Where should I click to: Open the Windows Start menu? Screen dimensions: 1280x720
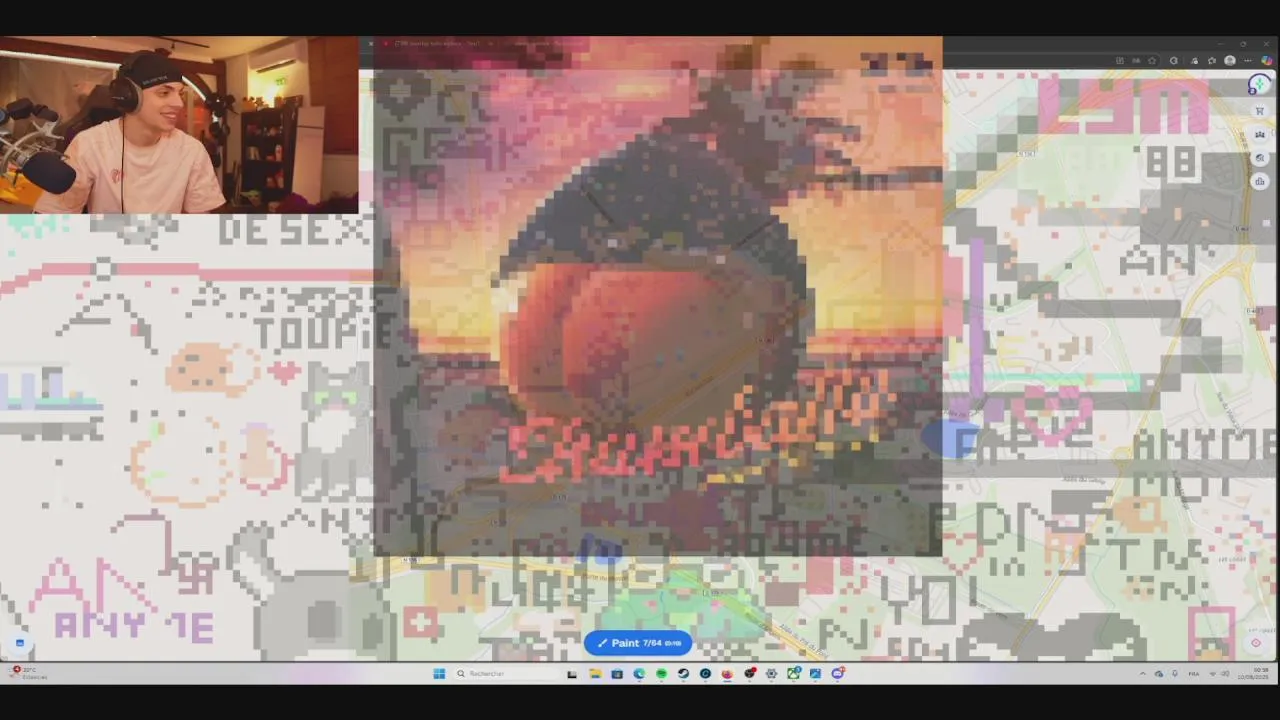pos(439,674)
